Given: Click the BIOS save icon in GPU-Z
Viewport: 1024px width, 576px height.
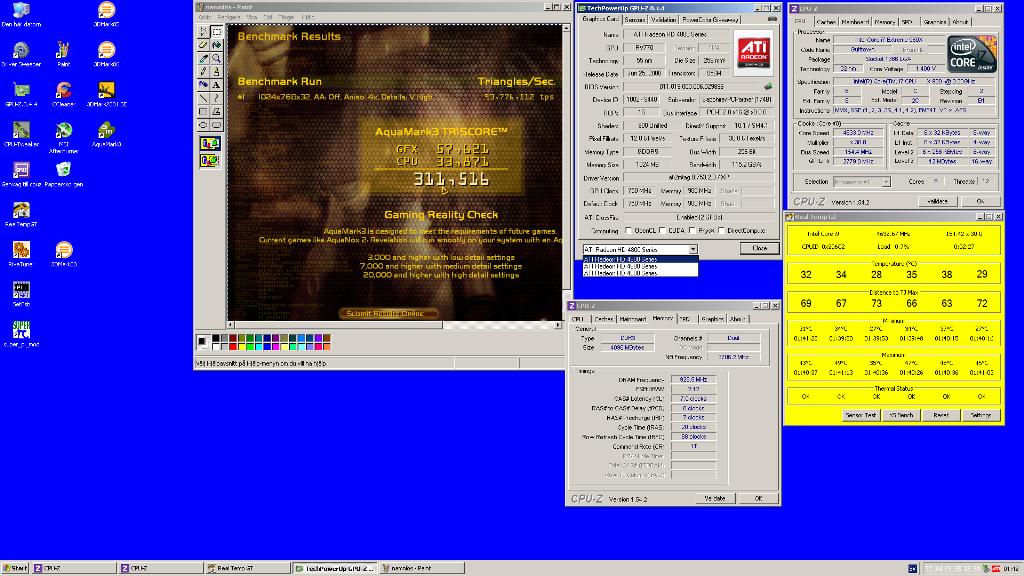Looking at the screenshot, I should 768,86.
